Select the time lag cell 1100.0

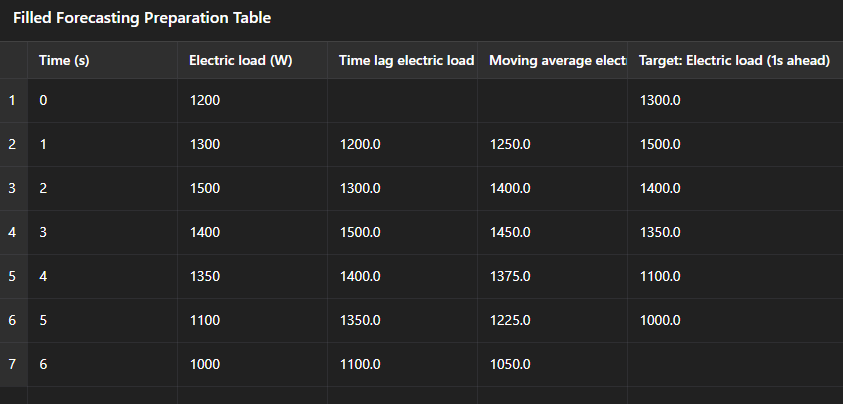(402, 364)
